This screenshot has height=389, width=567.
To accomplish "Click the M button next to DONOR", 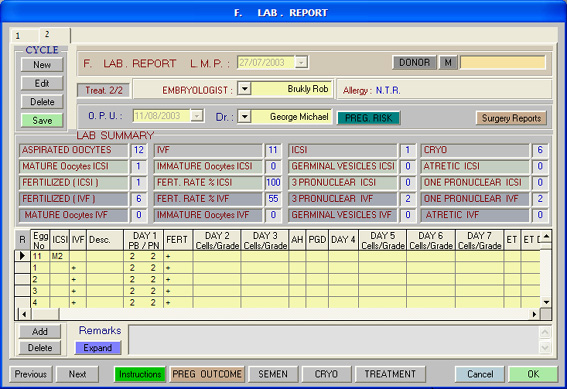I will tap(448, 63).
